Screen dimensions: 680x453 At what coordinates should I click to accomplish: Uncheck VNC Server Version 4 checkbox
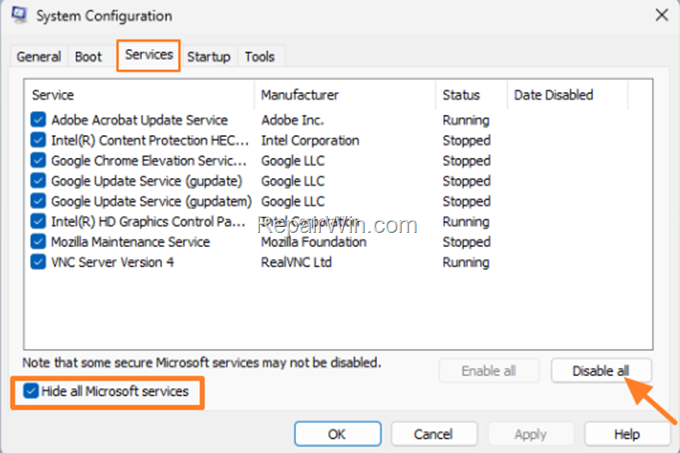(x=38, y=262)
